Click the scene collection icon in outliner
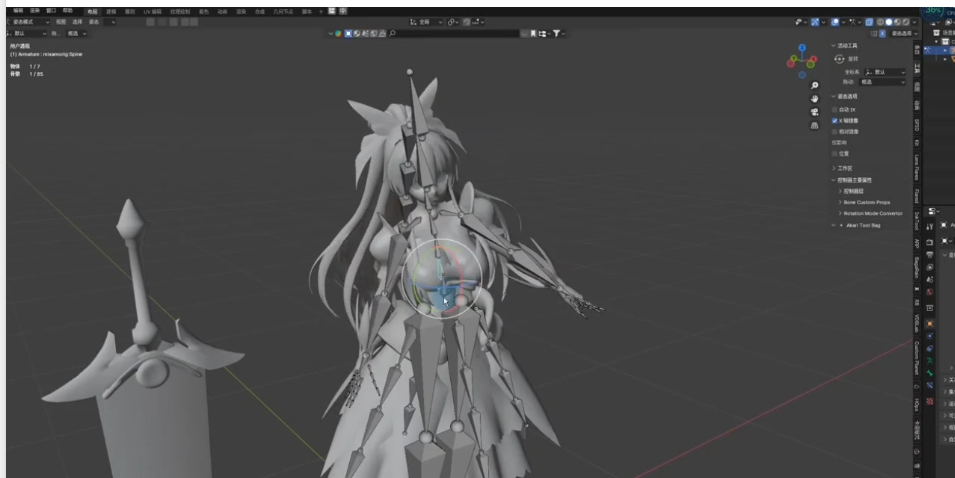Viewport: 955px width, 478px height. [x=937, y=32]
